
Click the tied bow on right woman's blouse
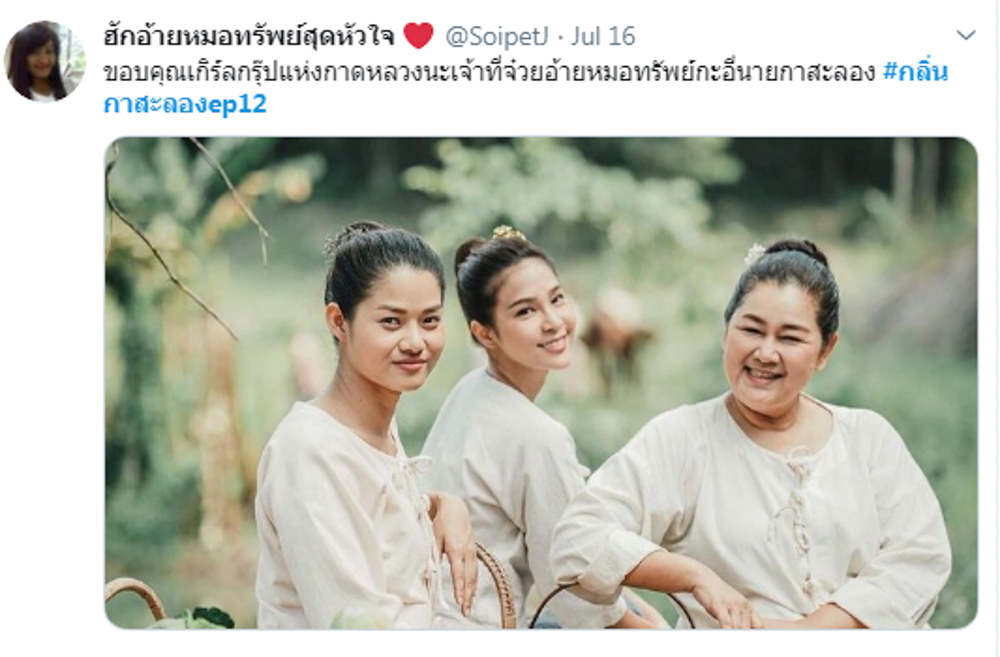(796, 461)
